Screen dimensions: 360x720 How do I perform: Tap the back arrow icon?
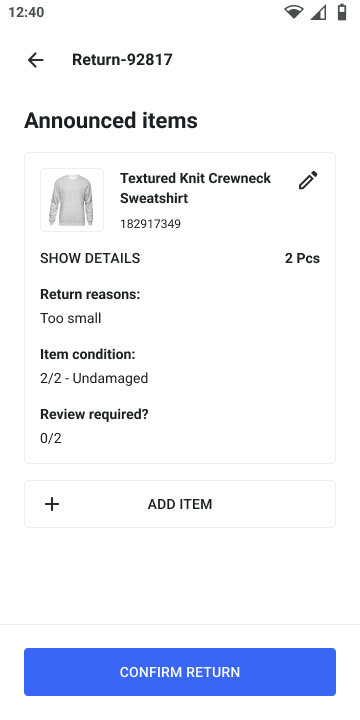[35, 60]
